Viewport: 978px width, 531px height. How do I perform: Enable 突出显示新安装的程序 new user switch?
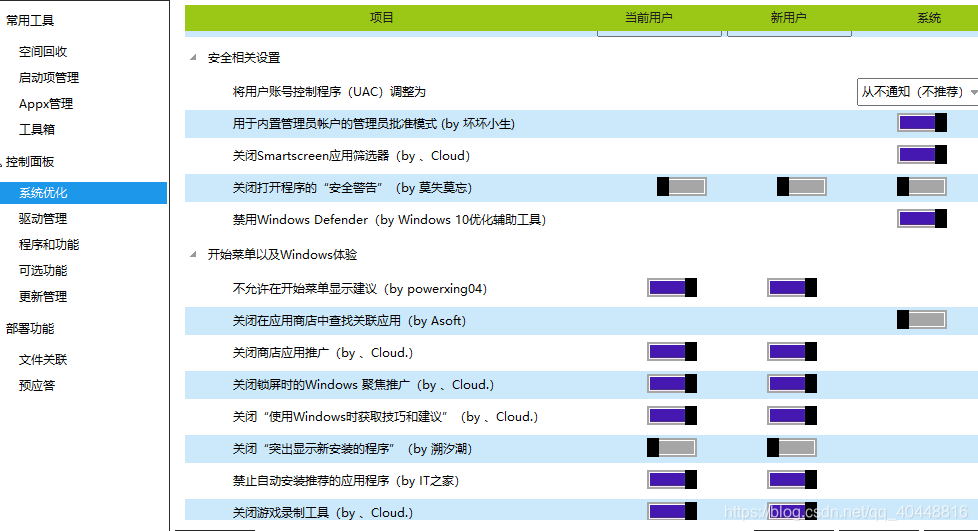(792, 448)
